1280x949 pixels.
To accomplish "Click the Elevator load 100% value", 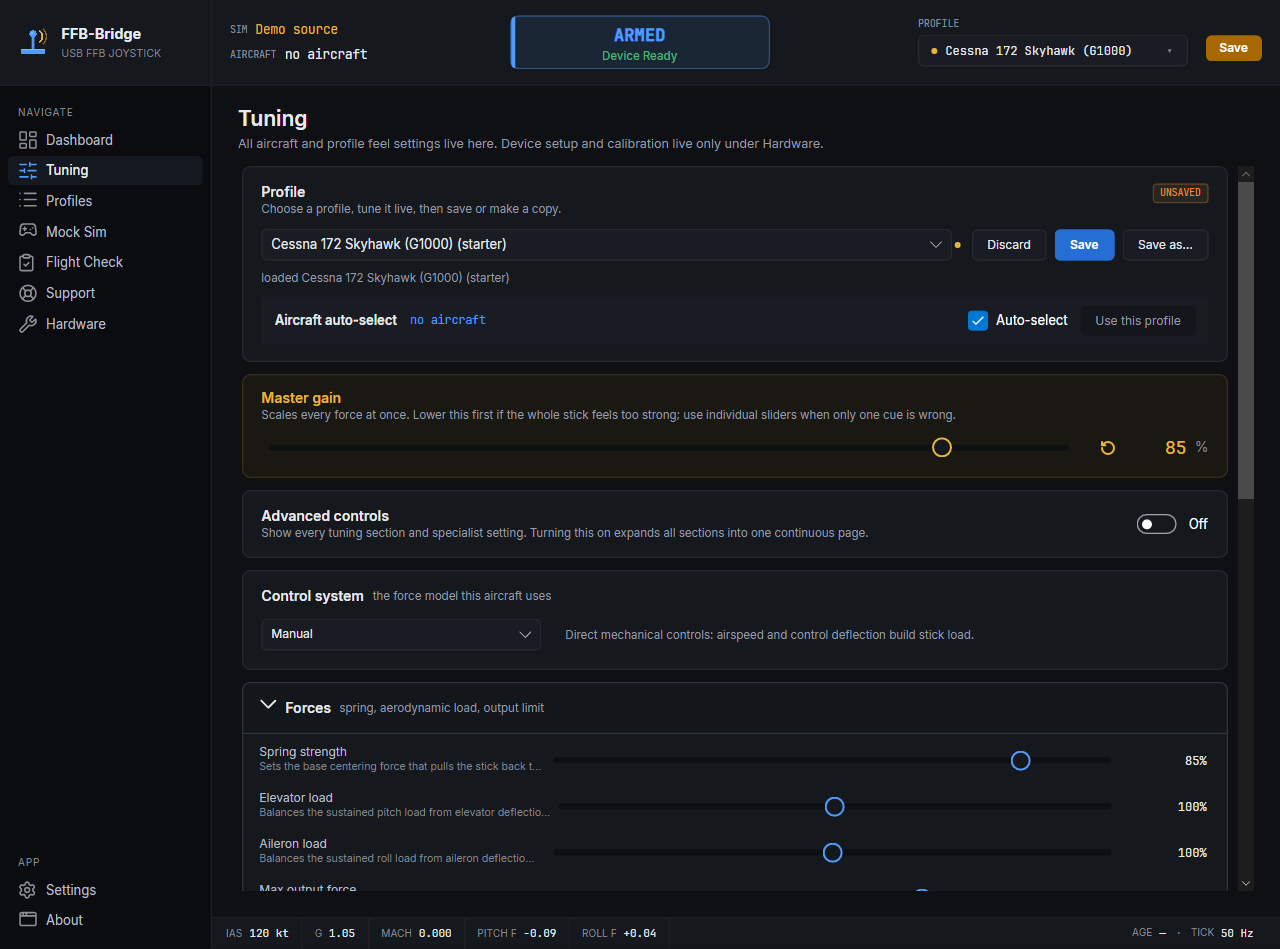I will (x=1192, y=807).
